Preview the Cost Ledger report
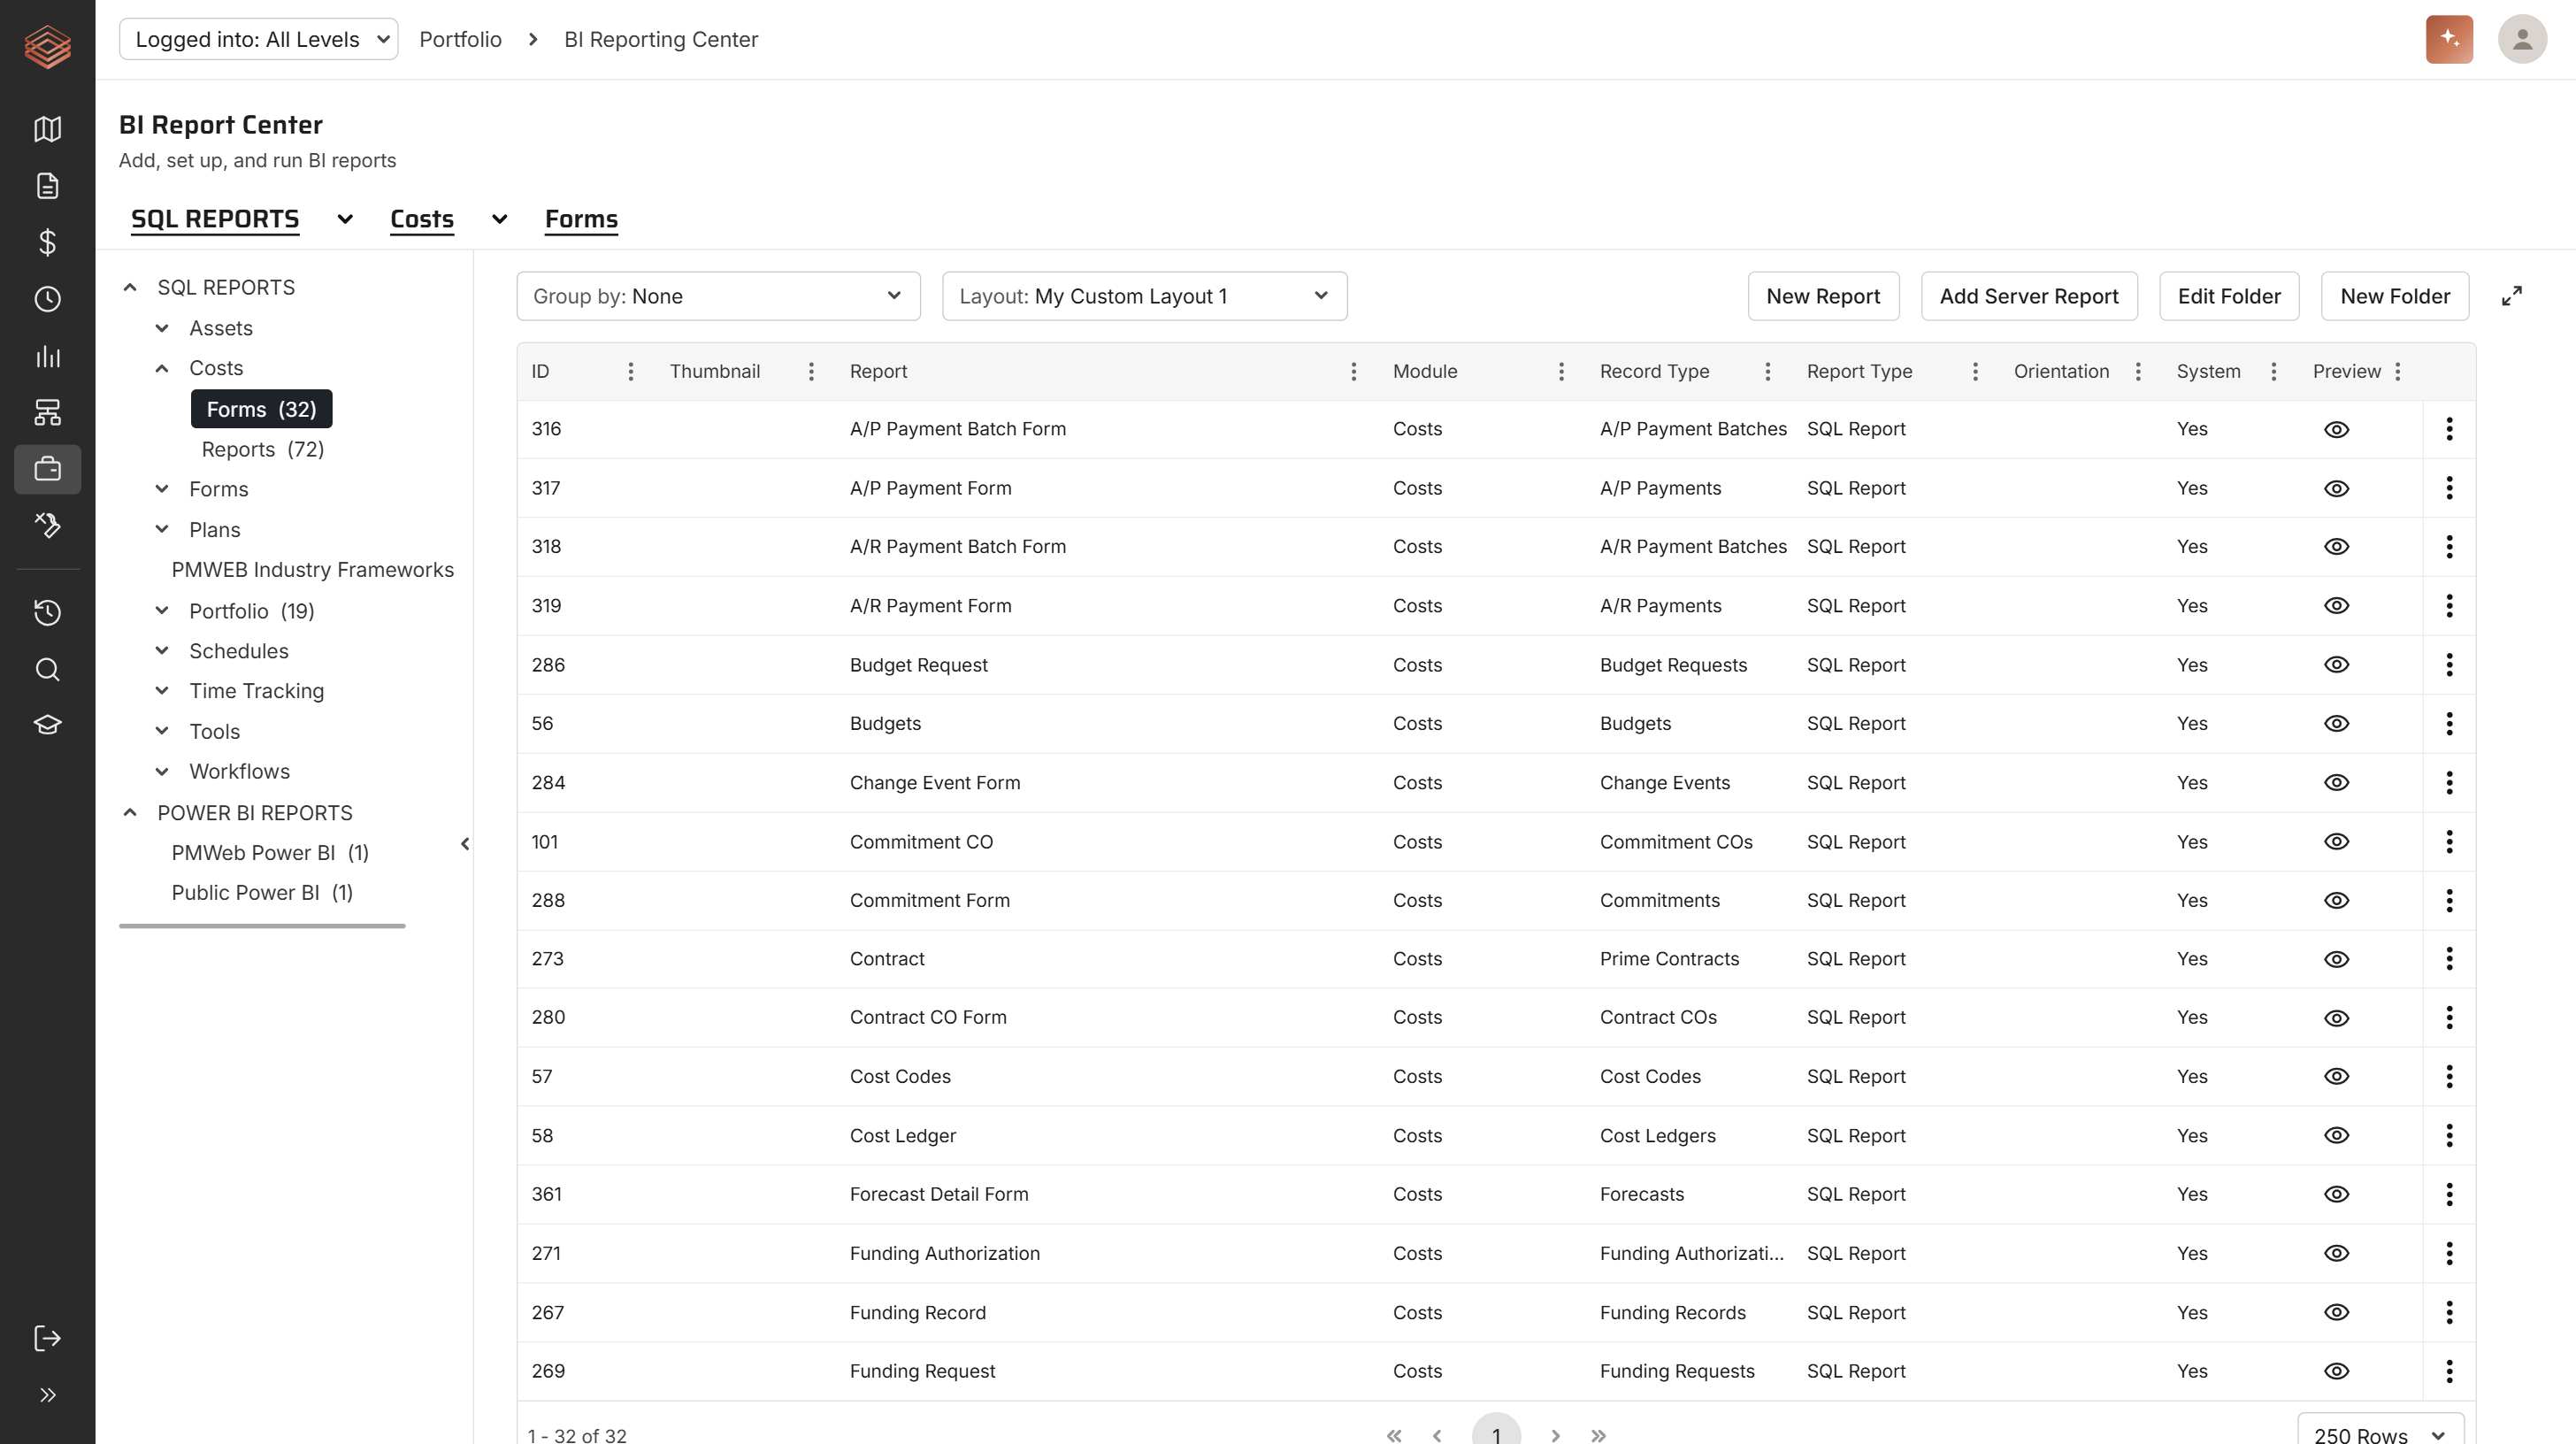The image size is (2576, 1444). tap(2336, 1136)
